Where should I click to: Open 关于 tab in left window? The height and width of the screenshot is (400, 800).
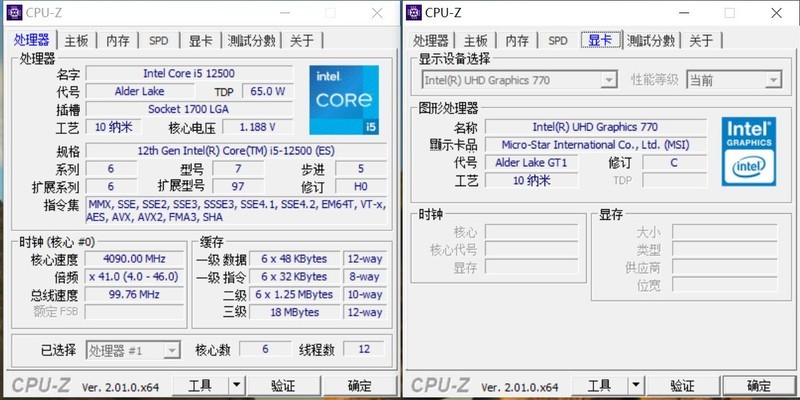302,41
